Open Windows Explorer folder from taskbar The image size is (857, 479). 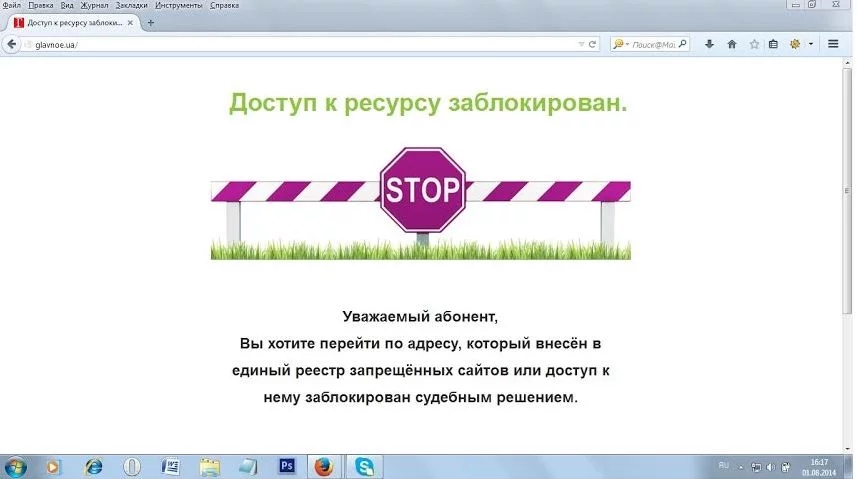coord(209,467)
